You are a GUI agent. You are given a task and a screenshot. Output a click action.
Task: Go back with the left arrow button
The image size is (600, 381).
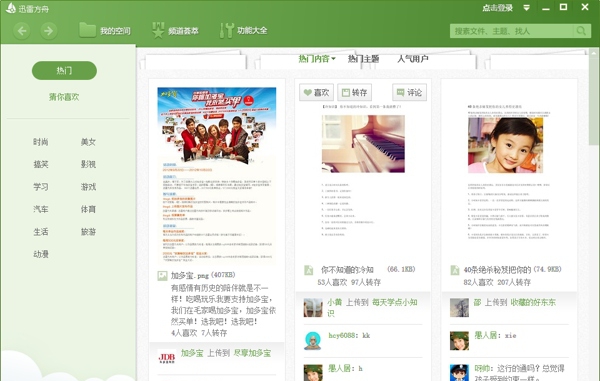[x=22, y=31]
